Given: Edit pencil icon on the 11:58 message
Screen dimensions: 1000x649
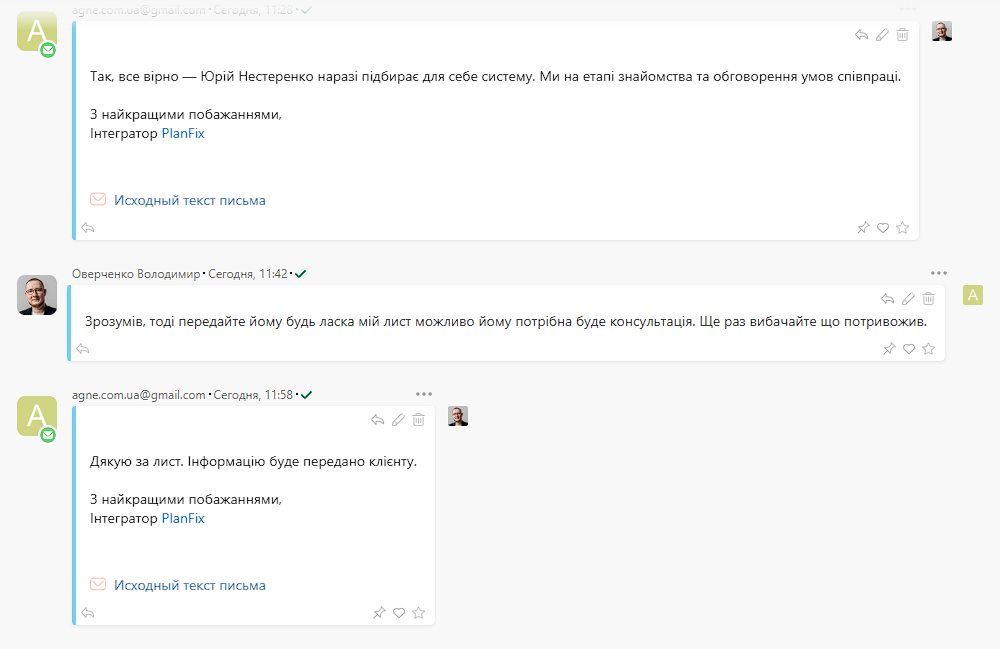Looking at the screenshot, I should (398, 419).
